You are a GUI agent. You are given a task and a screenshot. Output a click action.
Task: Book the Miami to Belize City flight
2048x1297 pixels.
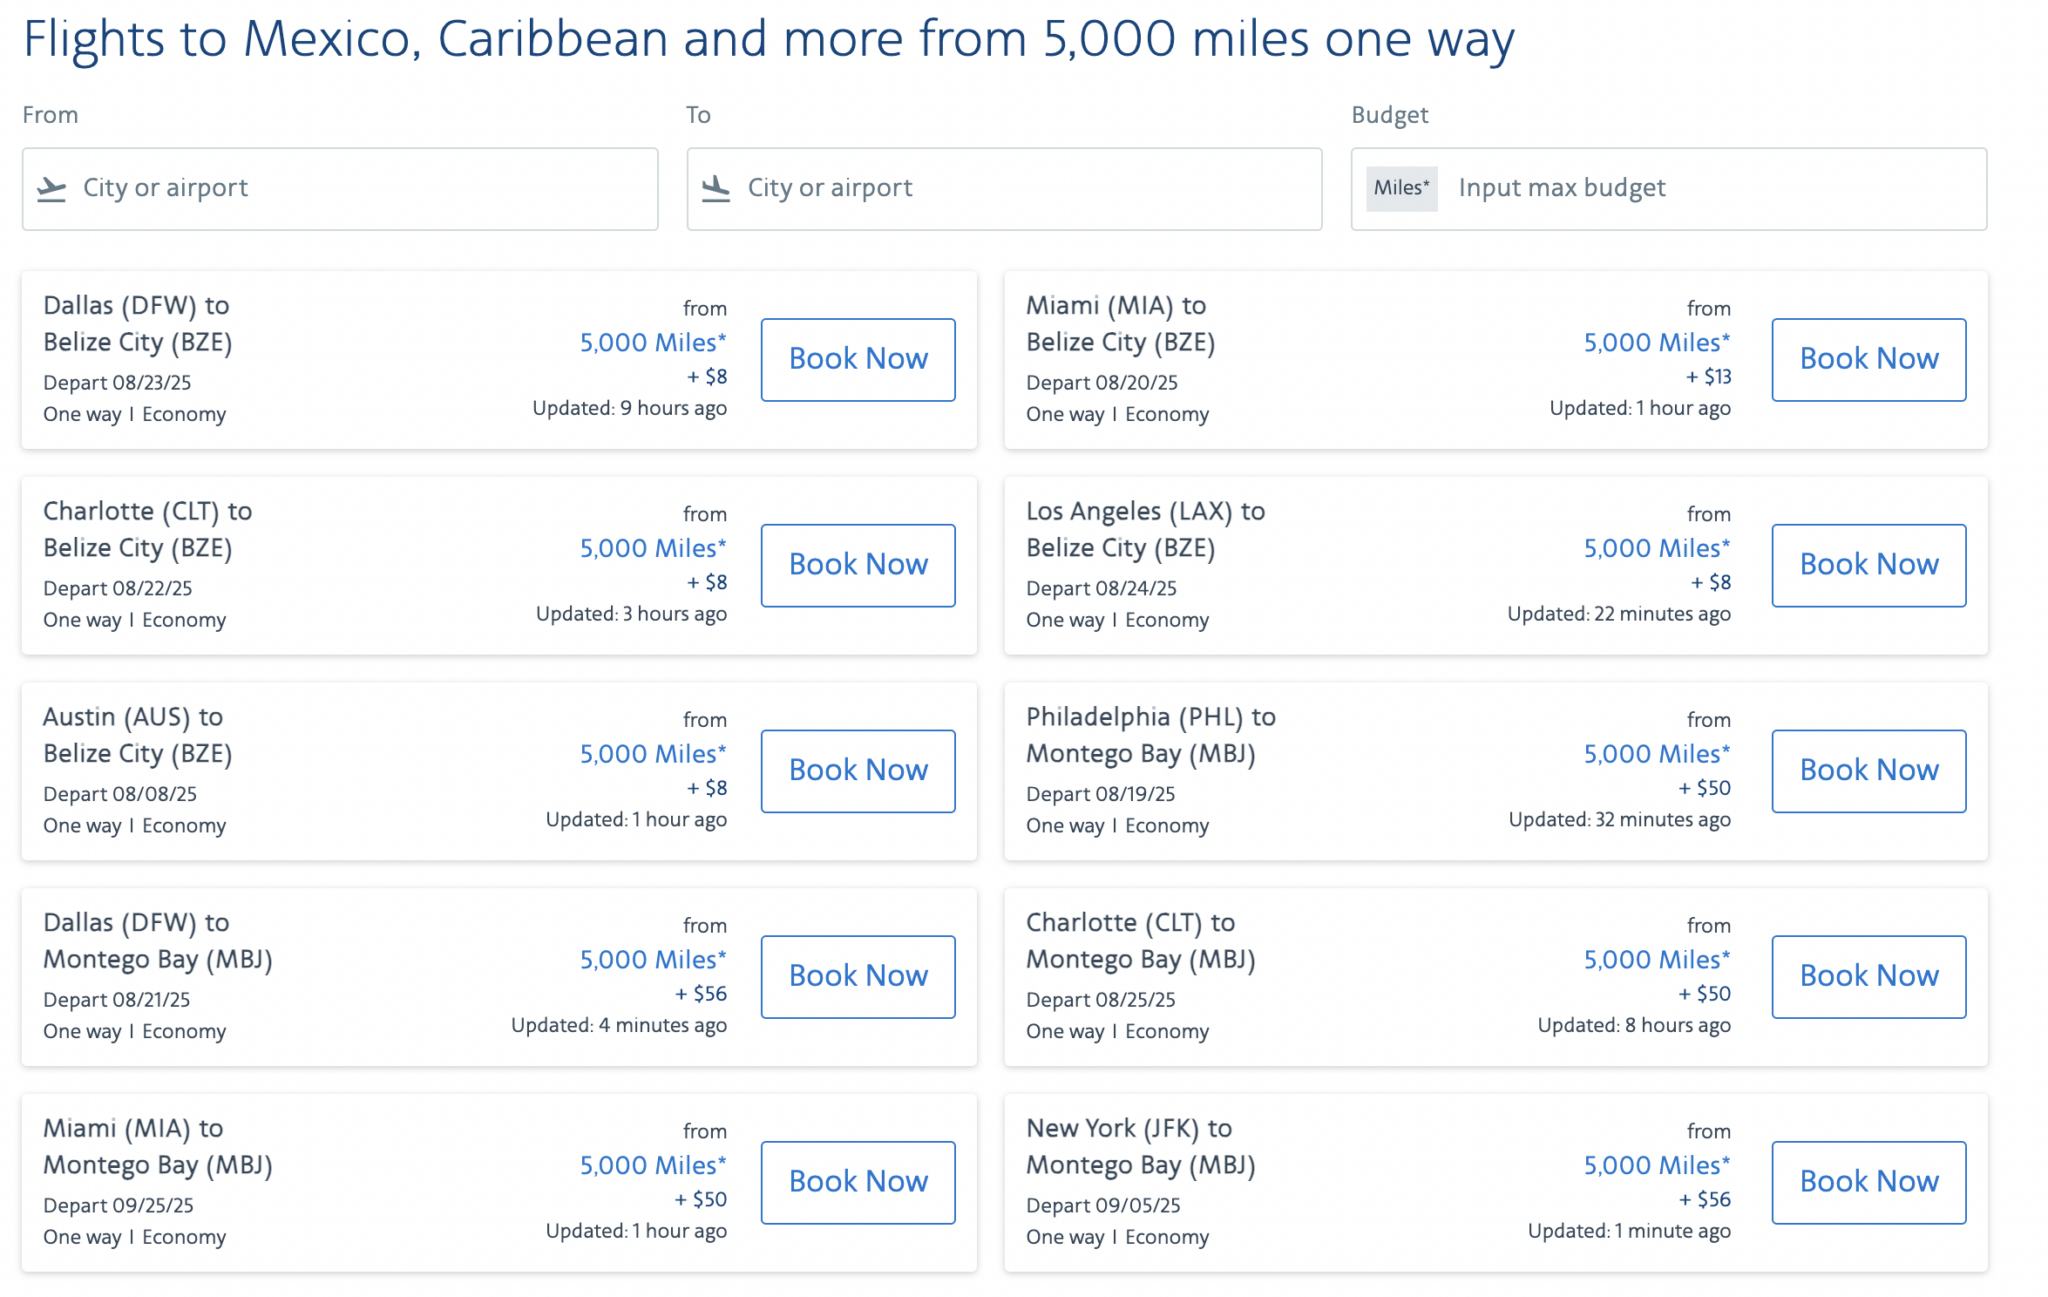[1868, 359]
